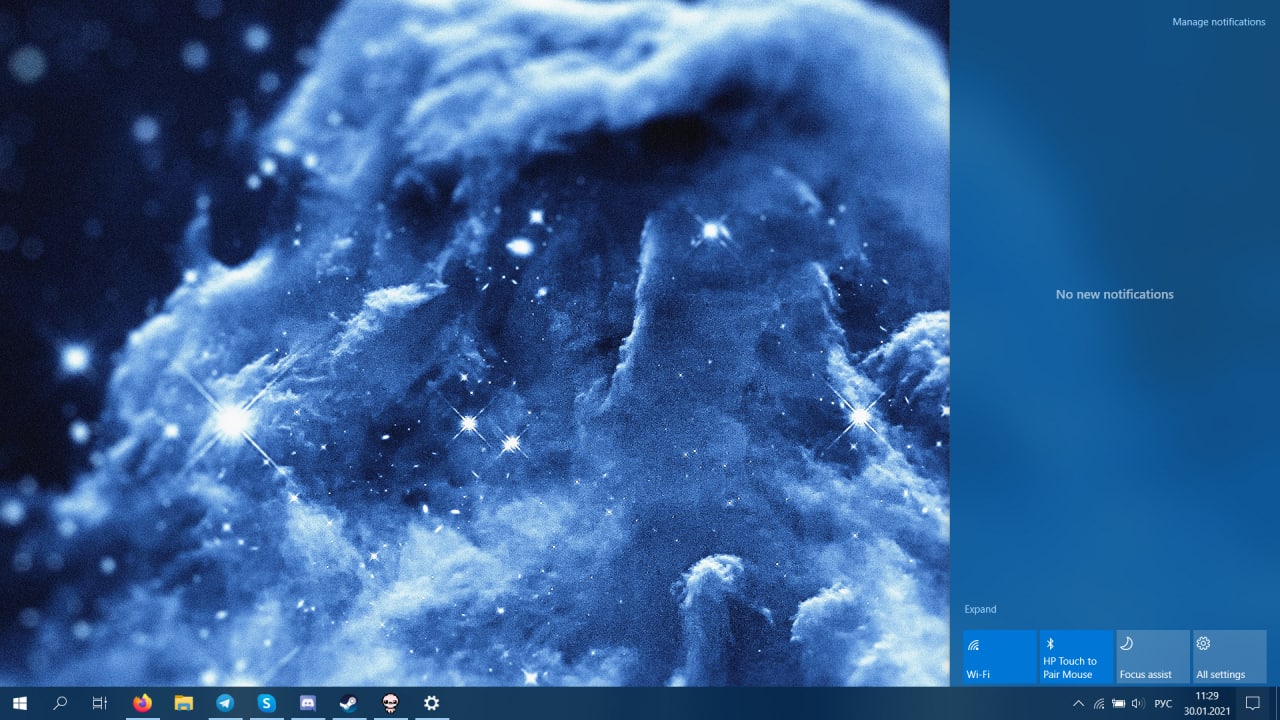Open clock showing 11:29 30.01.2021

click(x=1206, y=703)
